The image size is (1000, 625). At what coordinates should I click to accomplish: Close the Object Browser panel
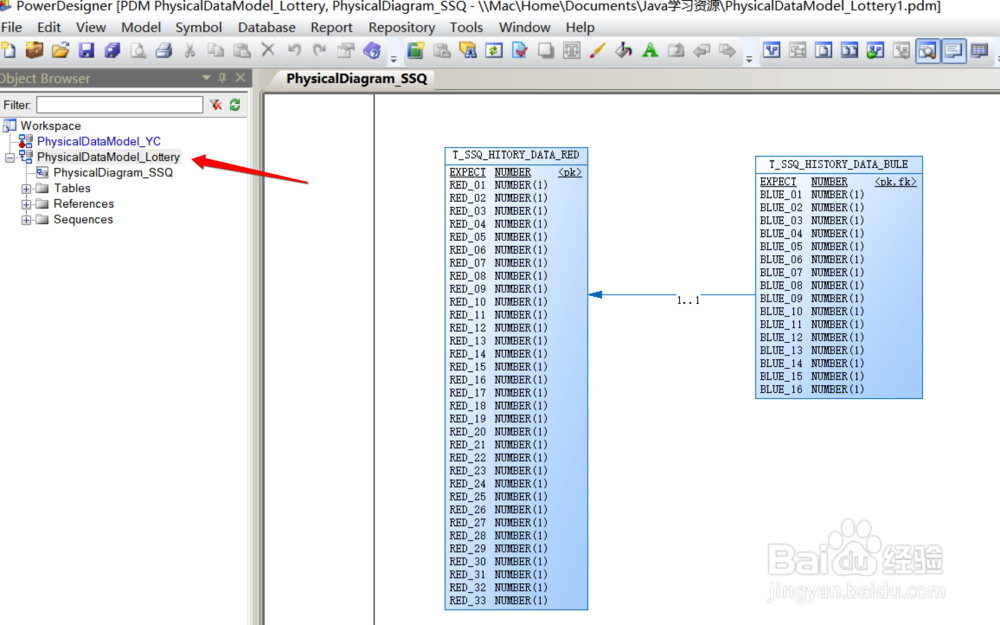(240, 78)
